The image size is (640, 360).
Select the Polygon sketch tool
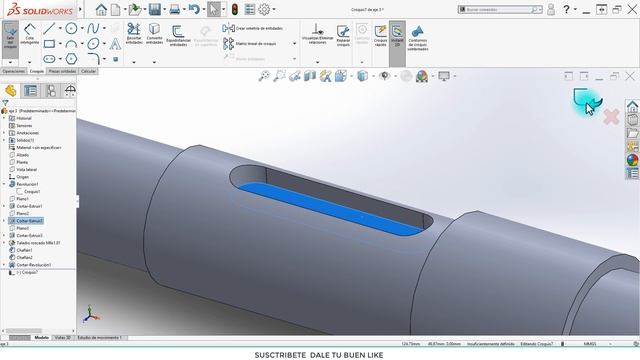[71, 59]
